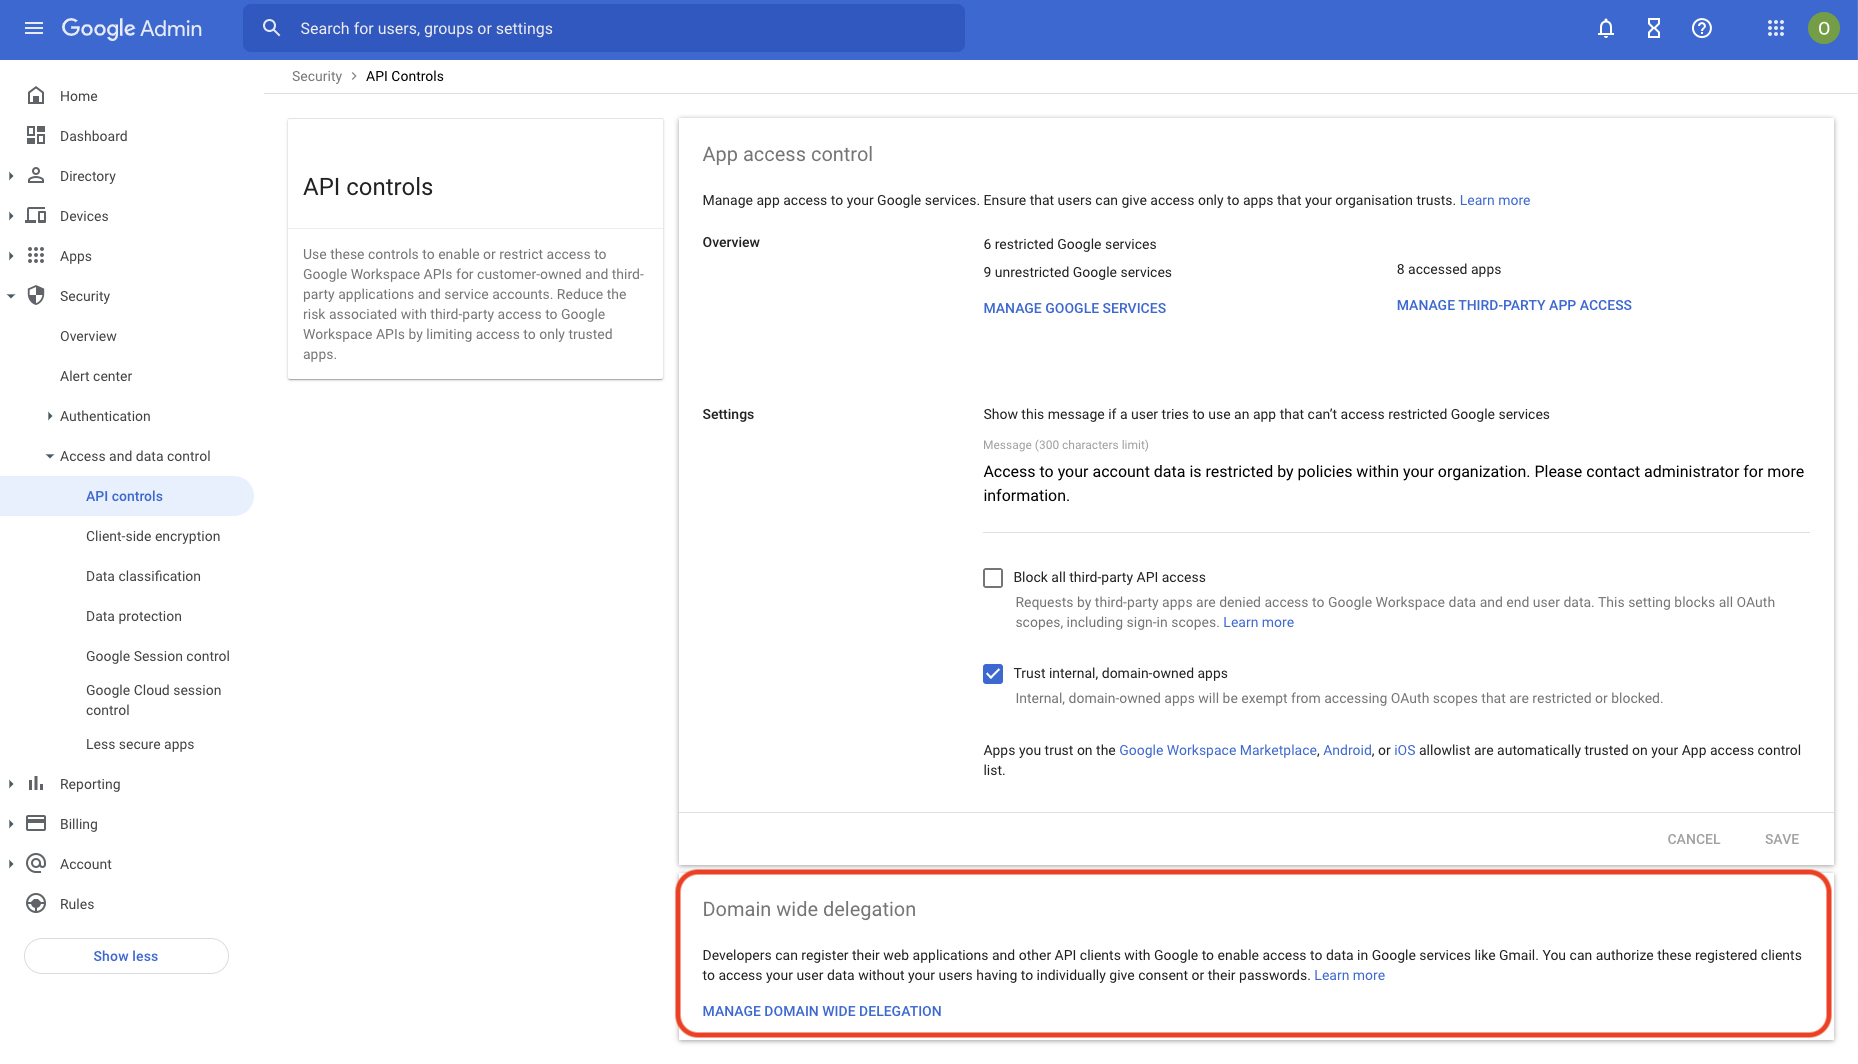This screenshot has width=1858, height=1064.
Task: Click the Directory person icon
Action: [x=36, y=175]
